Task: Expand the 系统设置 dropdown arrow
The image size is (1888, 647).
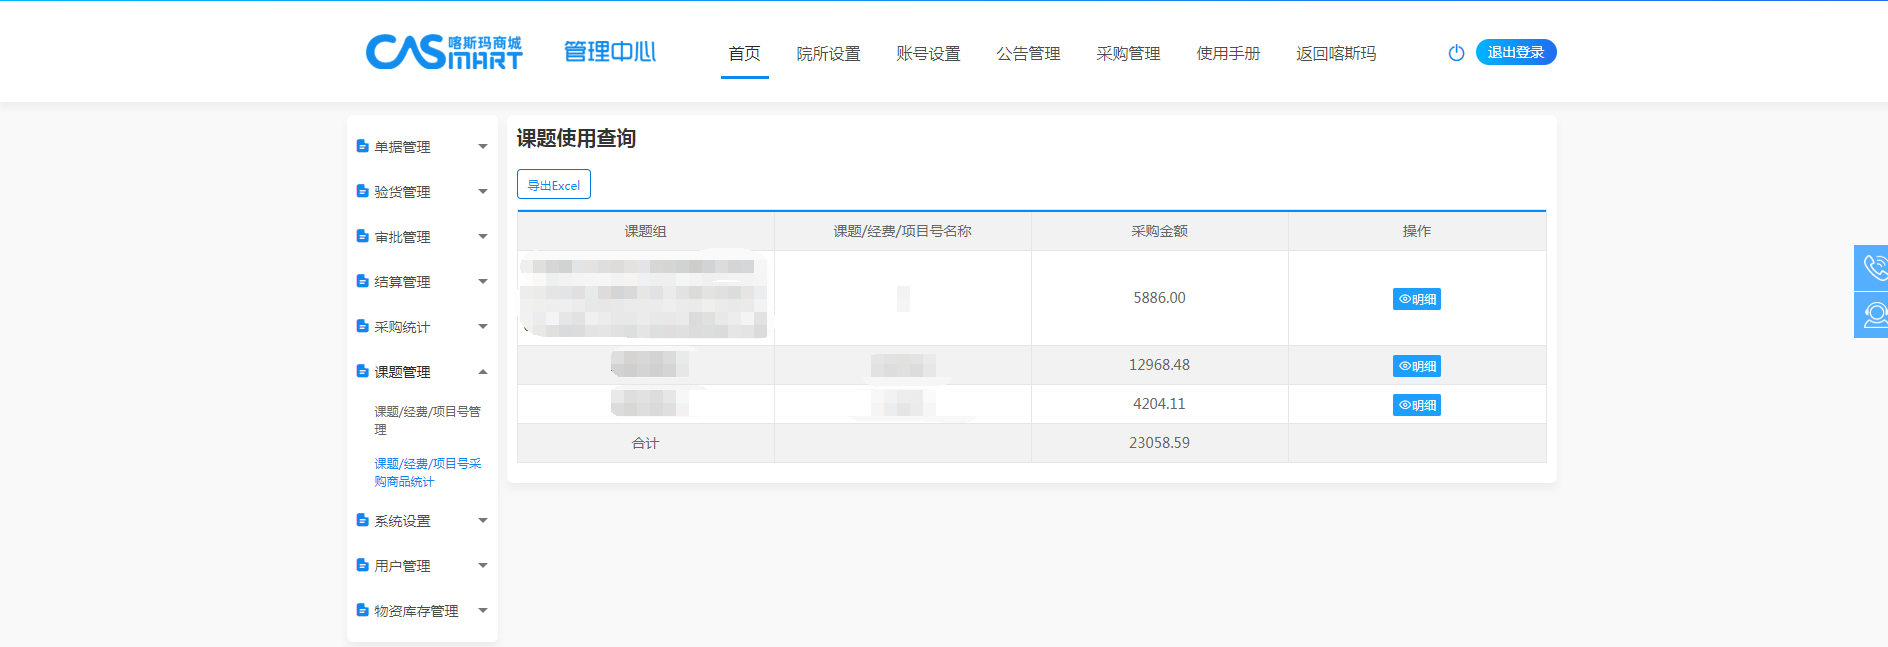Action: (483, 521)
